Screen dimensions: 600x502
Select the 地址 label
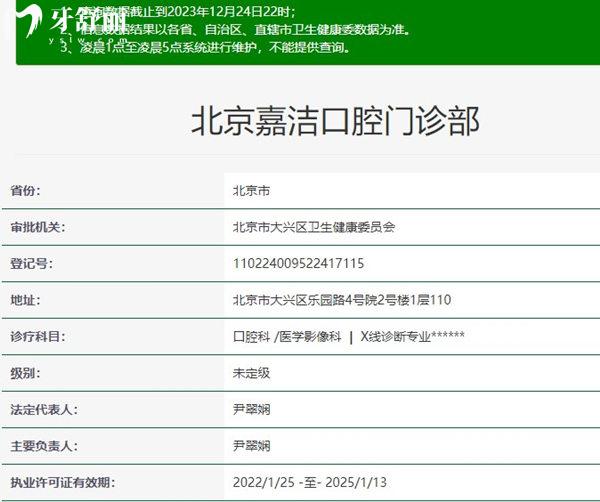tap(25, 300)
